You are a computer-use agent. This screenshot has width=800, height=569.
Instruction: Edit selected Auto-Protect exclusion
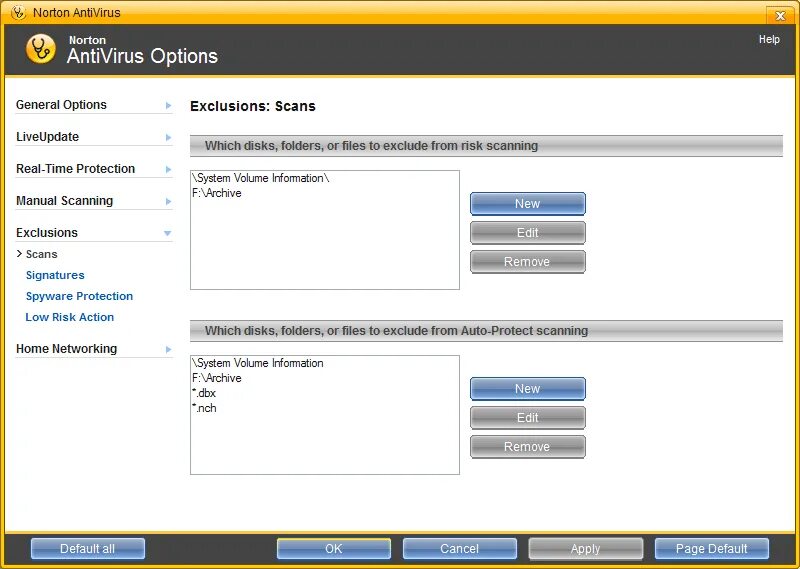[528, 418]
